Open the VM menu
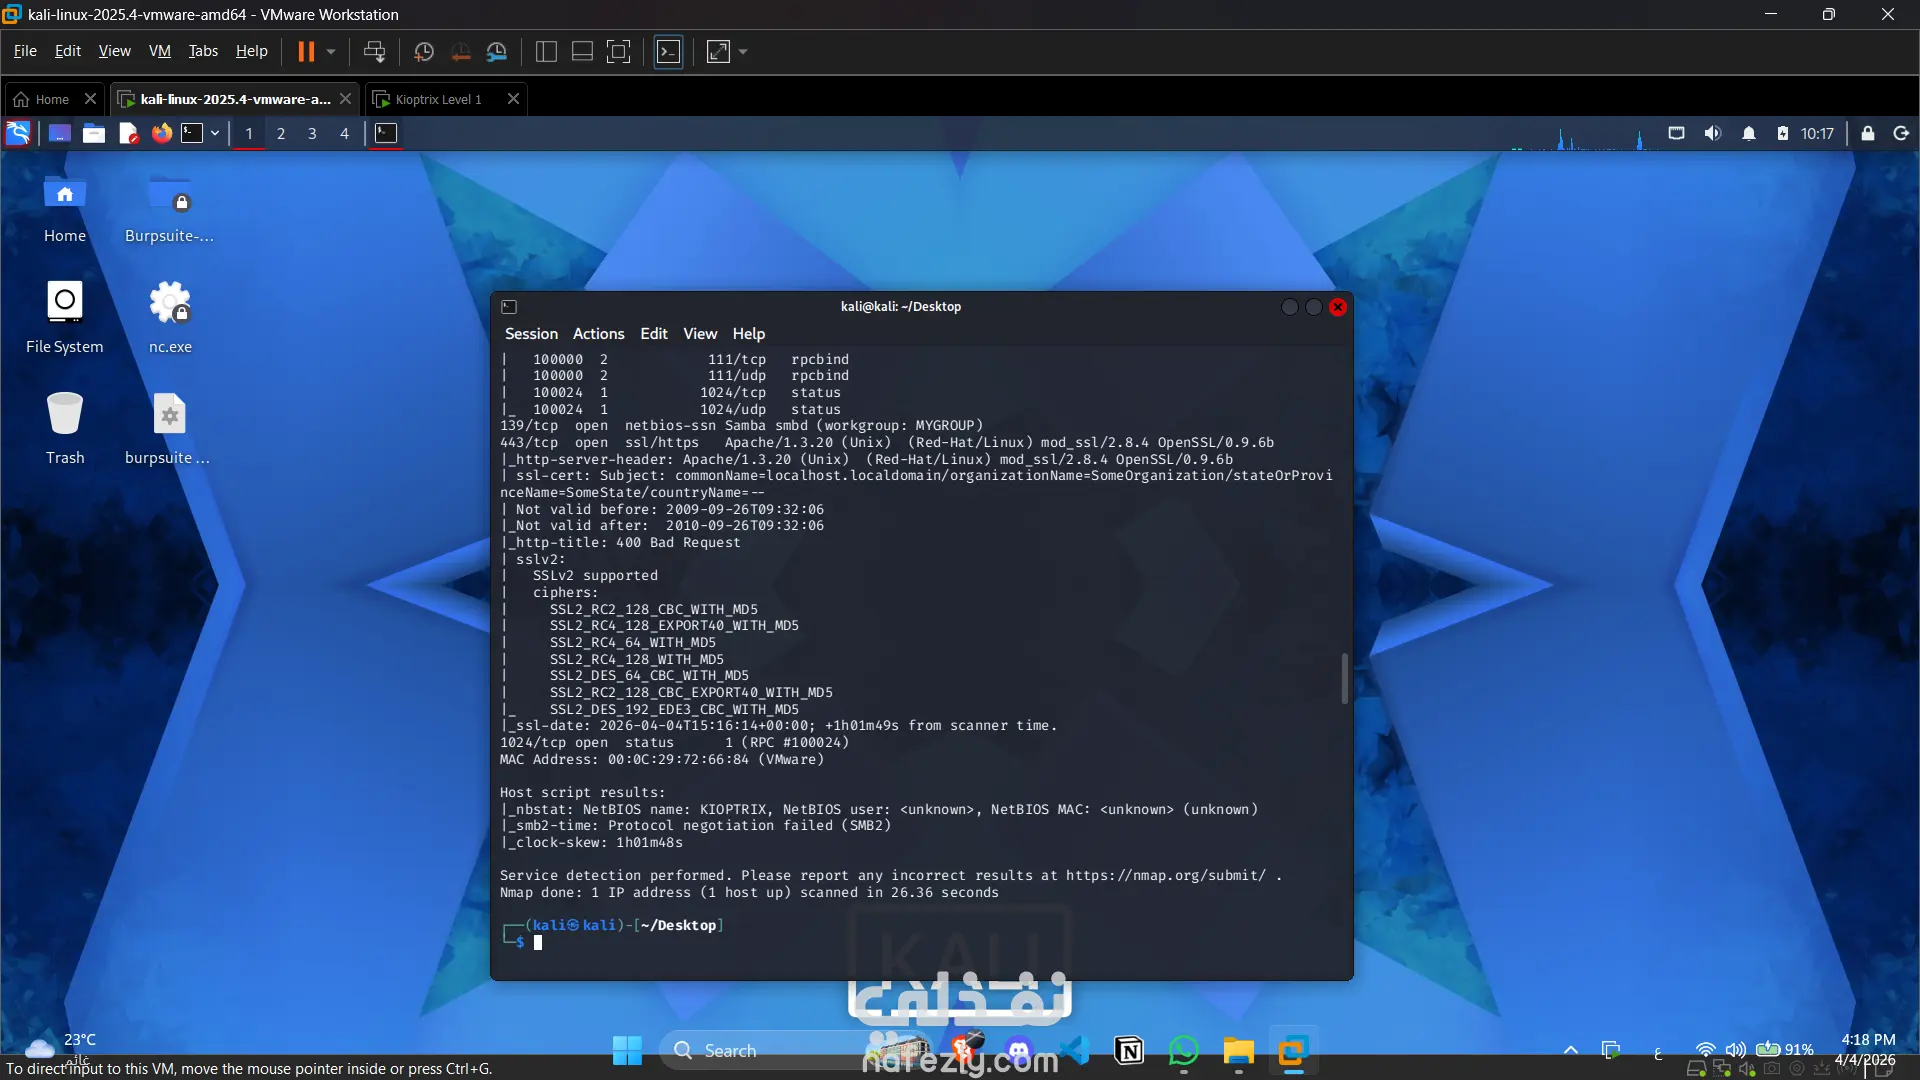The width and height of the screenshot is (1920, 1080). [x=160, y=51]
